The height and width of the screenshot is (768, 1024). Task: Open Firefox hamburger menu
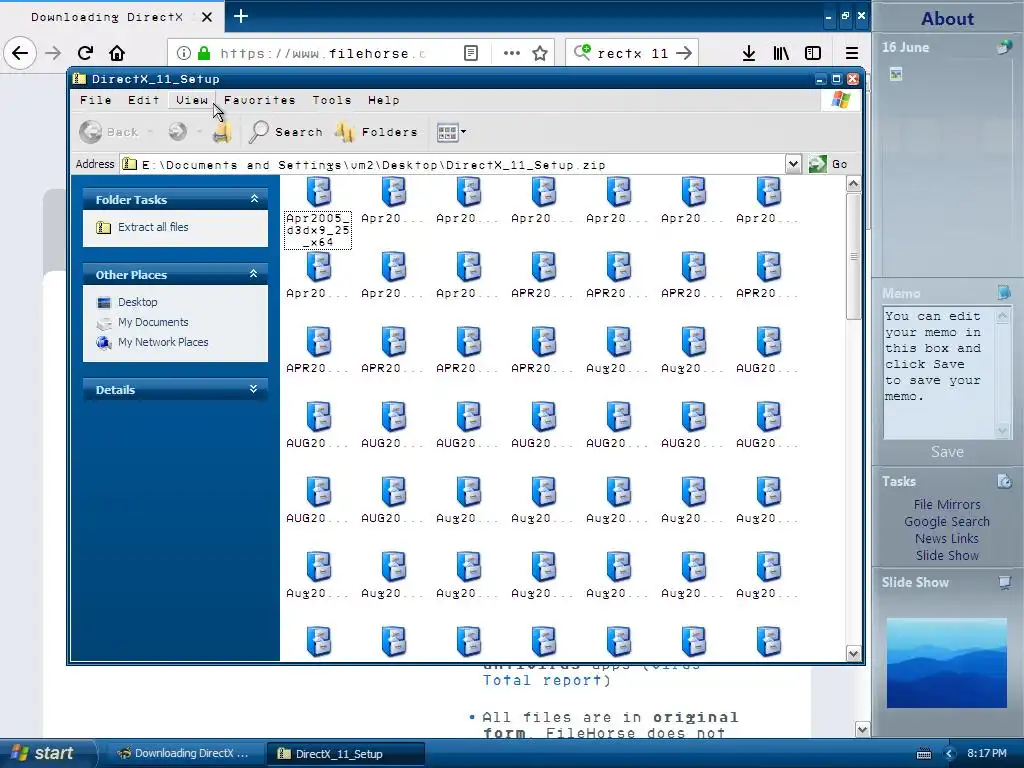[852, 53]
